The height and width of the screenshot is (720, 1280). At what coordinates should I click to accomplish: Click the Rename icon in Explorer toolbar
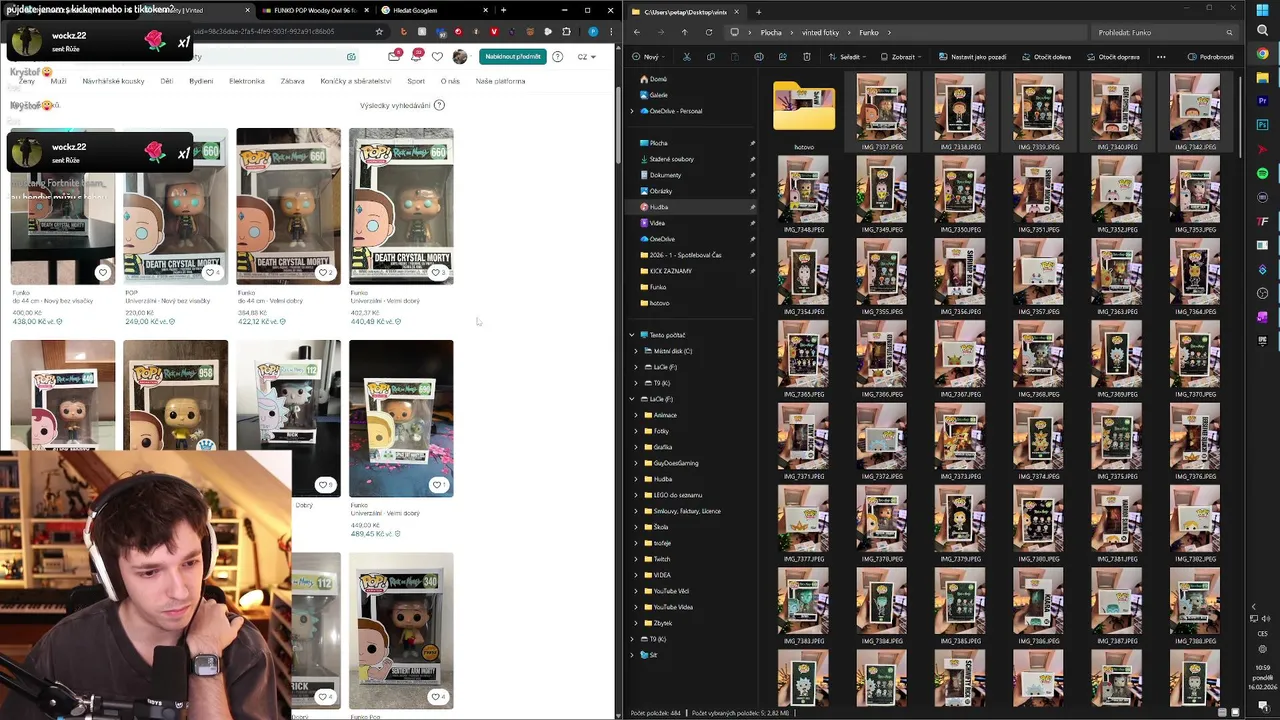(x=758, y=57)
